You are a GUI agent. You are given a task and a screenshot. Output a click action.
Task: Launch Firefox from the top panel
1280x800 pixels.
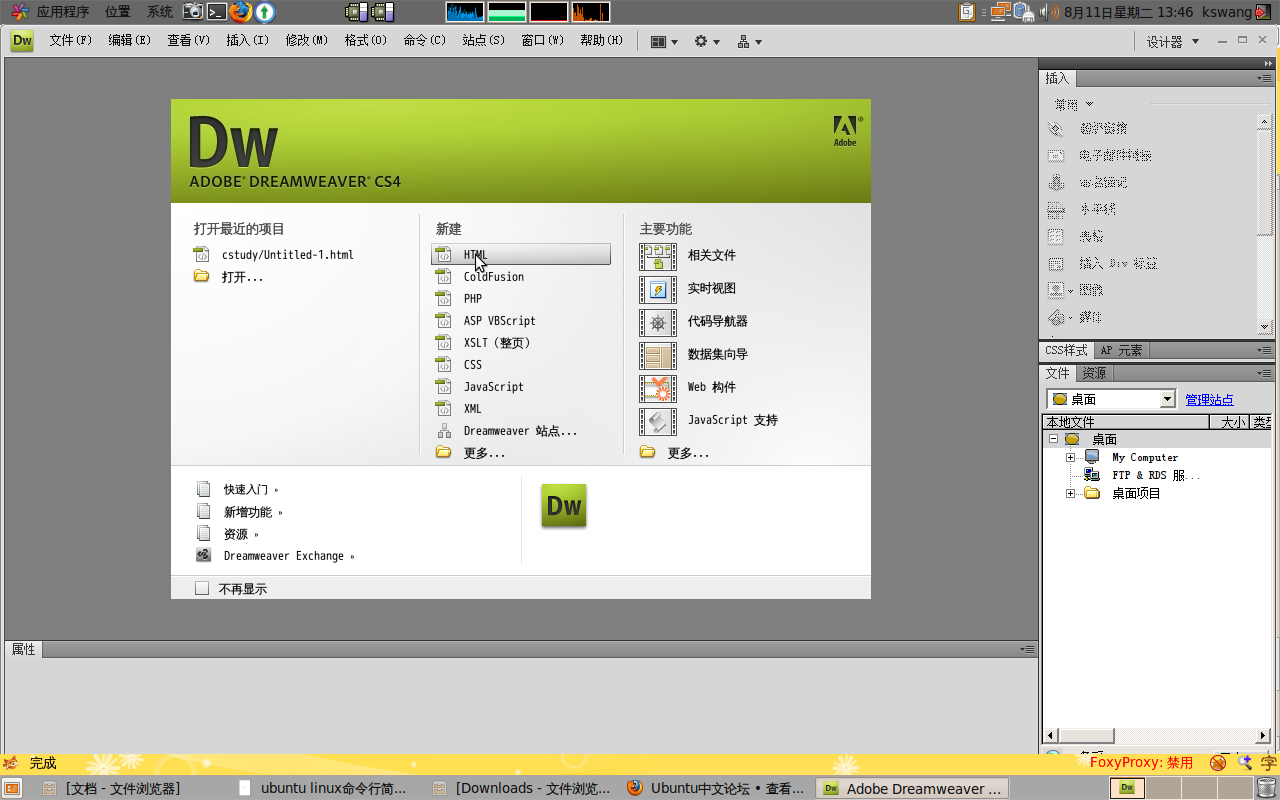(x=241, y=12)
